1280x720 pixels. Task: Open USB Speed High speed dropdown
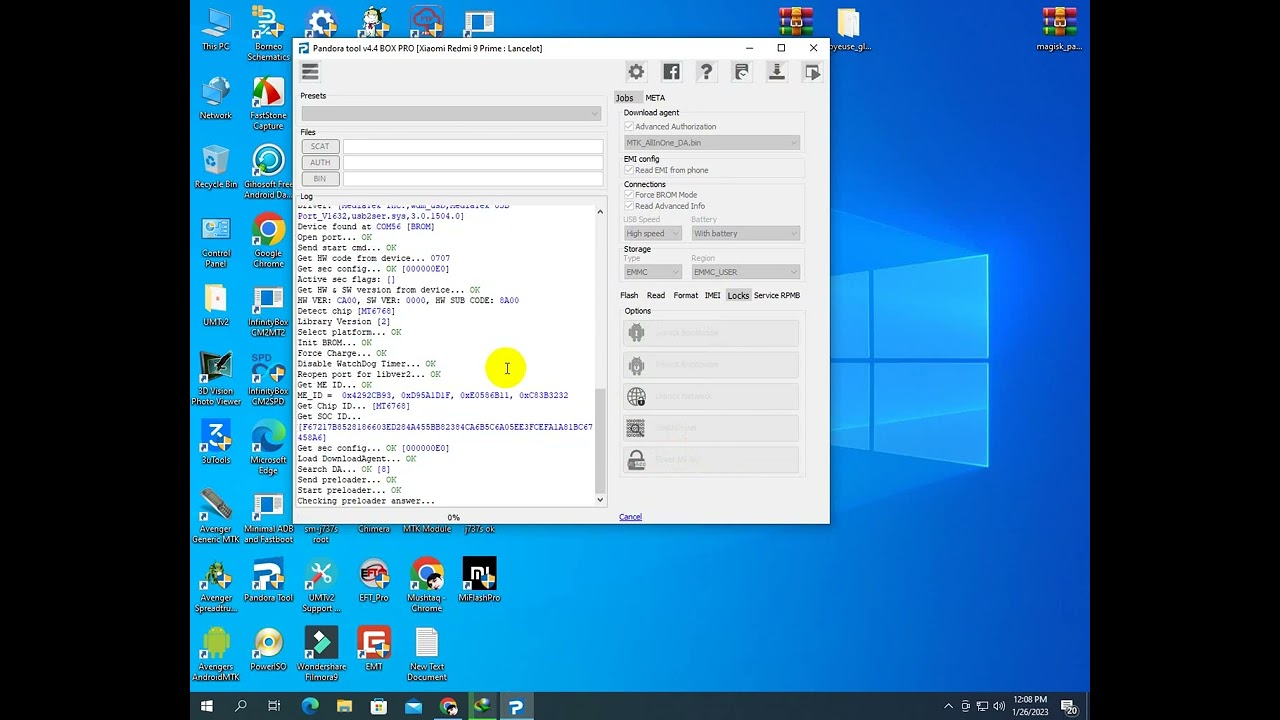click(x=652, y=233)
